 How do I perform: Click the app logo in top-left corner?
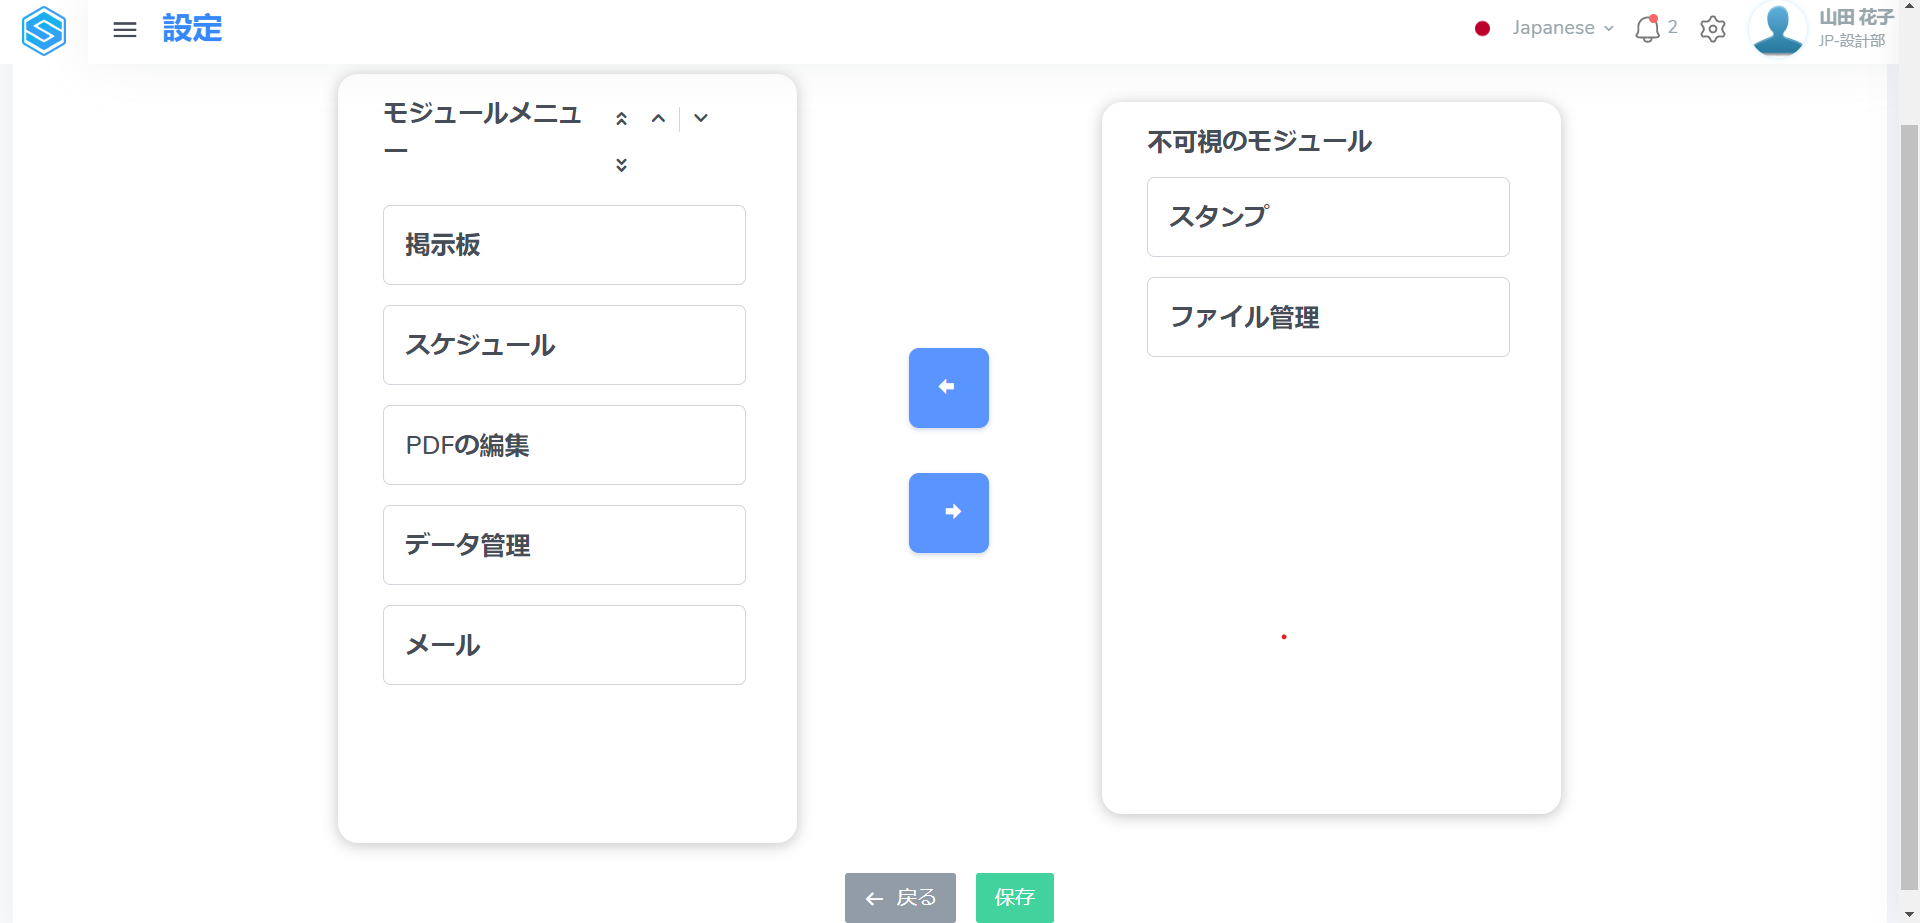44,30
